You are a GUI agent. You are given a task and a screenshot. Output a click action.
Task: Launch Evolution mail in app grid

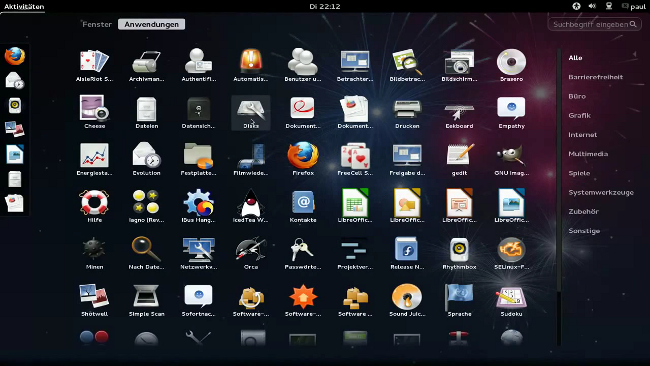(146, 159)
